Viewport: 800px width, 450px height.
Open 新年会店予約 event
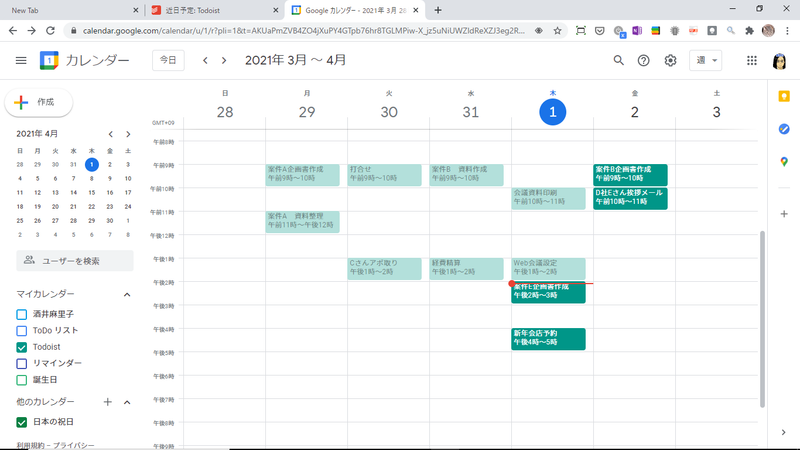pos(548,339)
